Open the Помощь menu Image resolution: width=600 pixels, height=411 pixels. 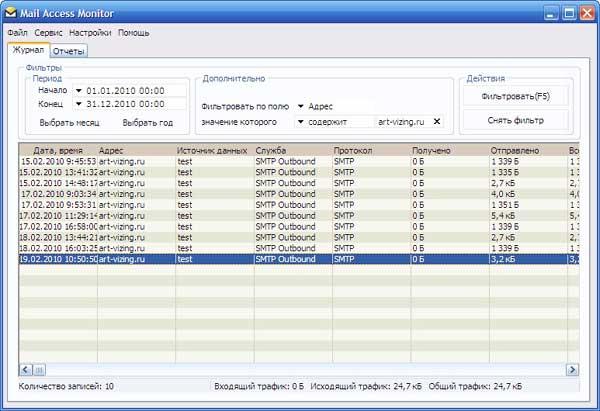[134, 33]
